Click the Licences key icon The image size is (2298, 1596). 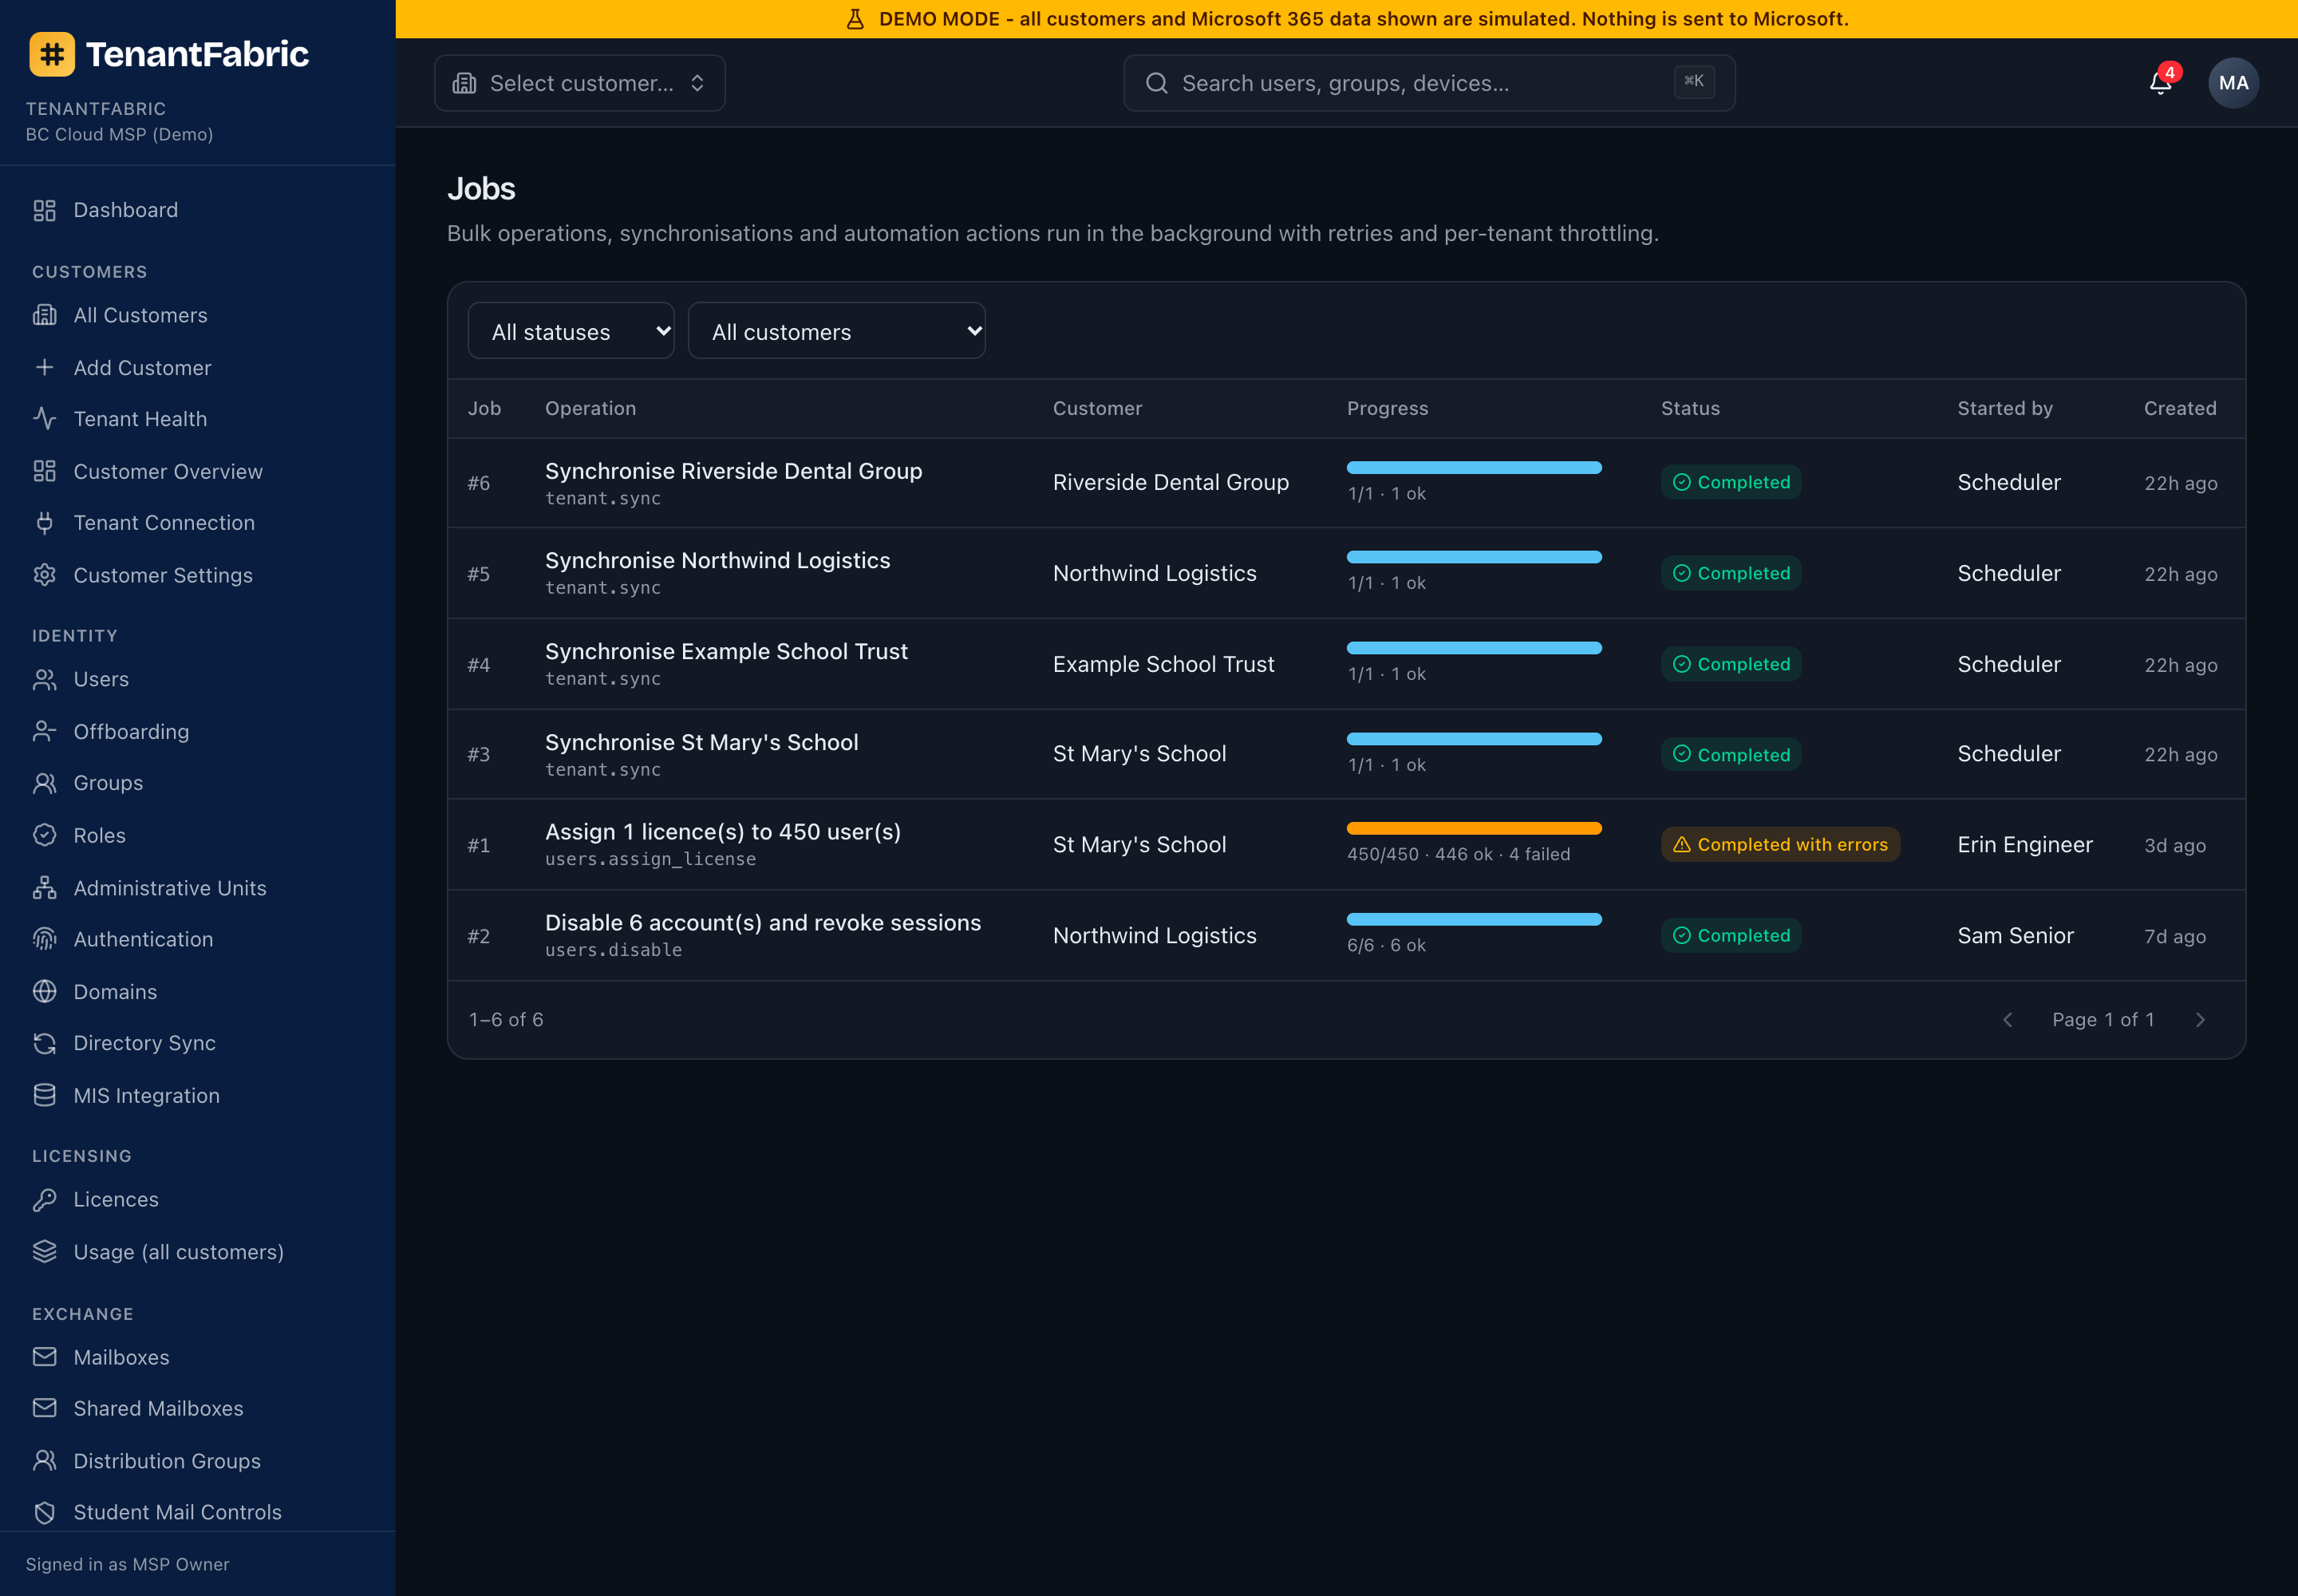tap(44, 1199)
